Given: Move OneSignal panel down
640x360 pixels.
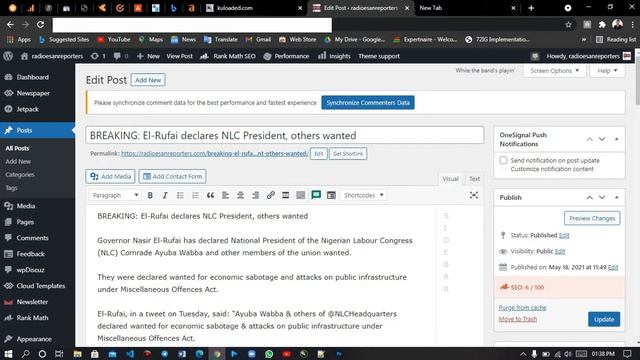Looking at the screenshot, I should pos(602,139).
